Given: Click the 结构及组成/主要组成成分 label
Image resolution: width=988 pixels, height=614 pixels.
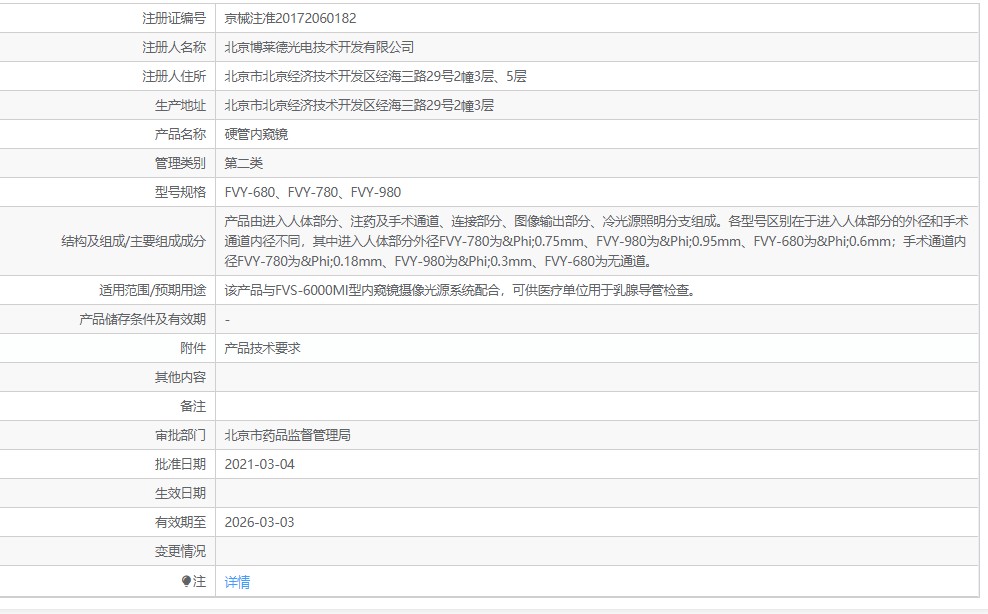Looking at the screenshot, I should pos(134,241).
